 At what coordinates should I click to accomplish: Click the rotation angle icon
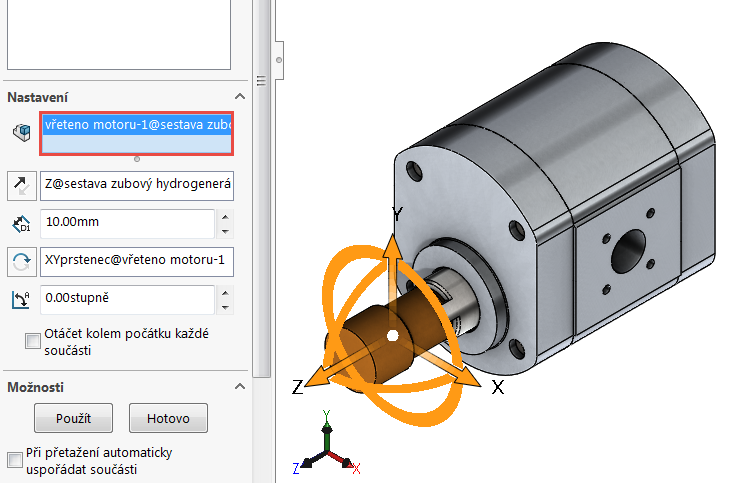pos(21,300)
